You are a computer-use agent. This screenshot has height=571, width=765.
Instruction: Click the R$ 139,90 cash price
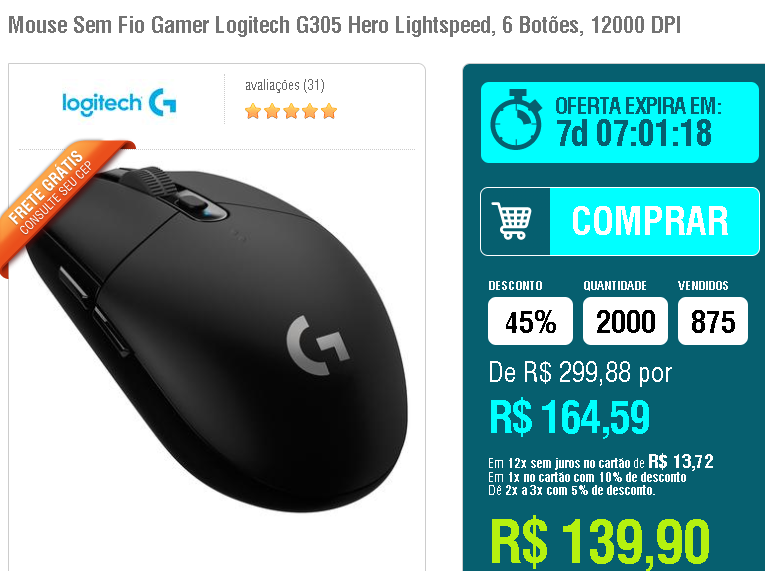click(600, 543)
